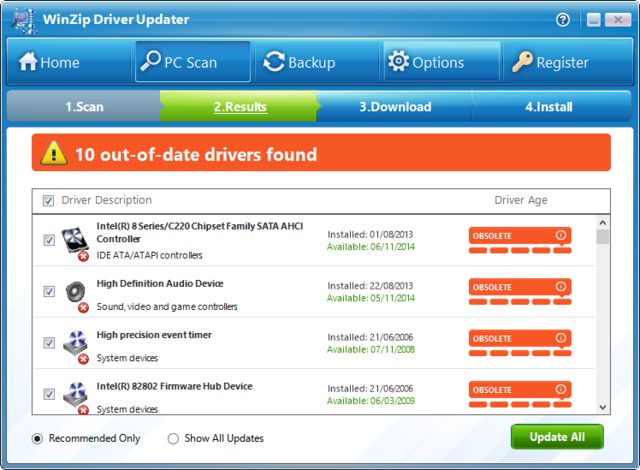This screenshot has height=470, width=640.
Task: Go to the Backup tab
Action: point(317,62)
